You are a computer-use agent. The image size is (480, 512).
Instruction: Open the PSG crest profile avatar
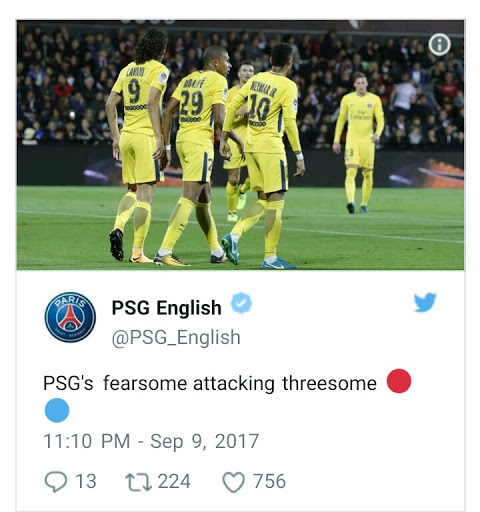pyautogui.click(x=70, y=317)
